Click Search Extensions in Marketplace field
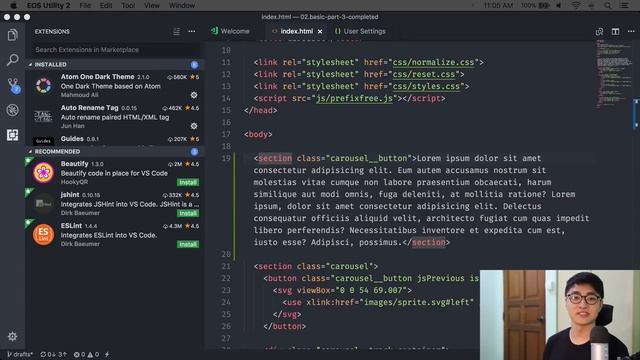This screenshot has width=640, height=360. (x=116, y=50)
